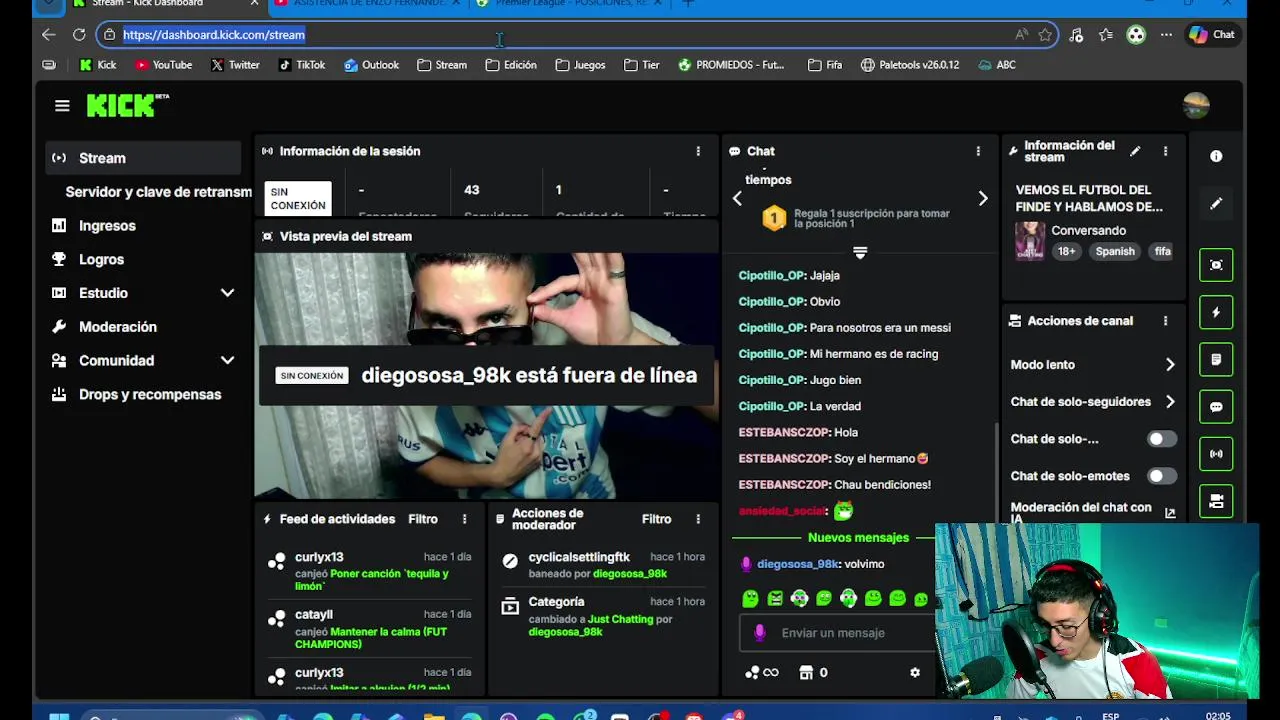Open the Twitter bookmark
This screenshot has height=720, width=1280.
click(x=235, y=65)
